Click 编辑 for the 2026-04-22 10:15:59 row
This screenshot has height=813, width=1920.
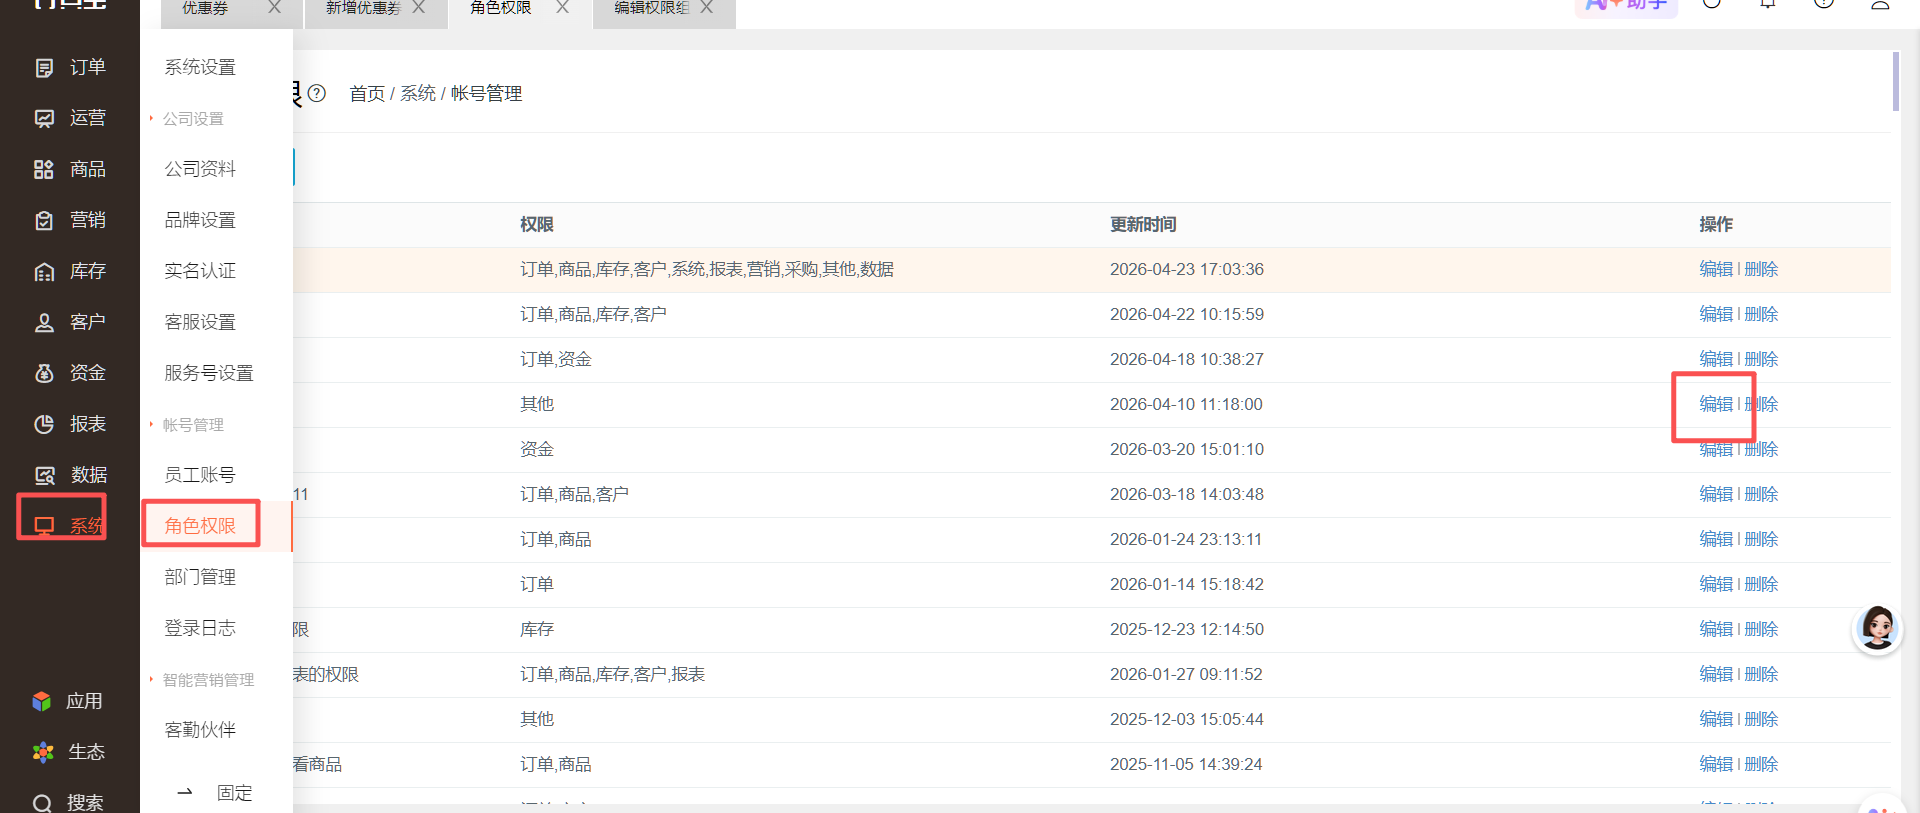[x=1716, y=314]
